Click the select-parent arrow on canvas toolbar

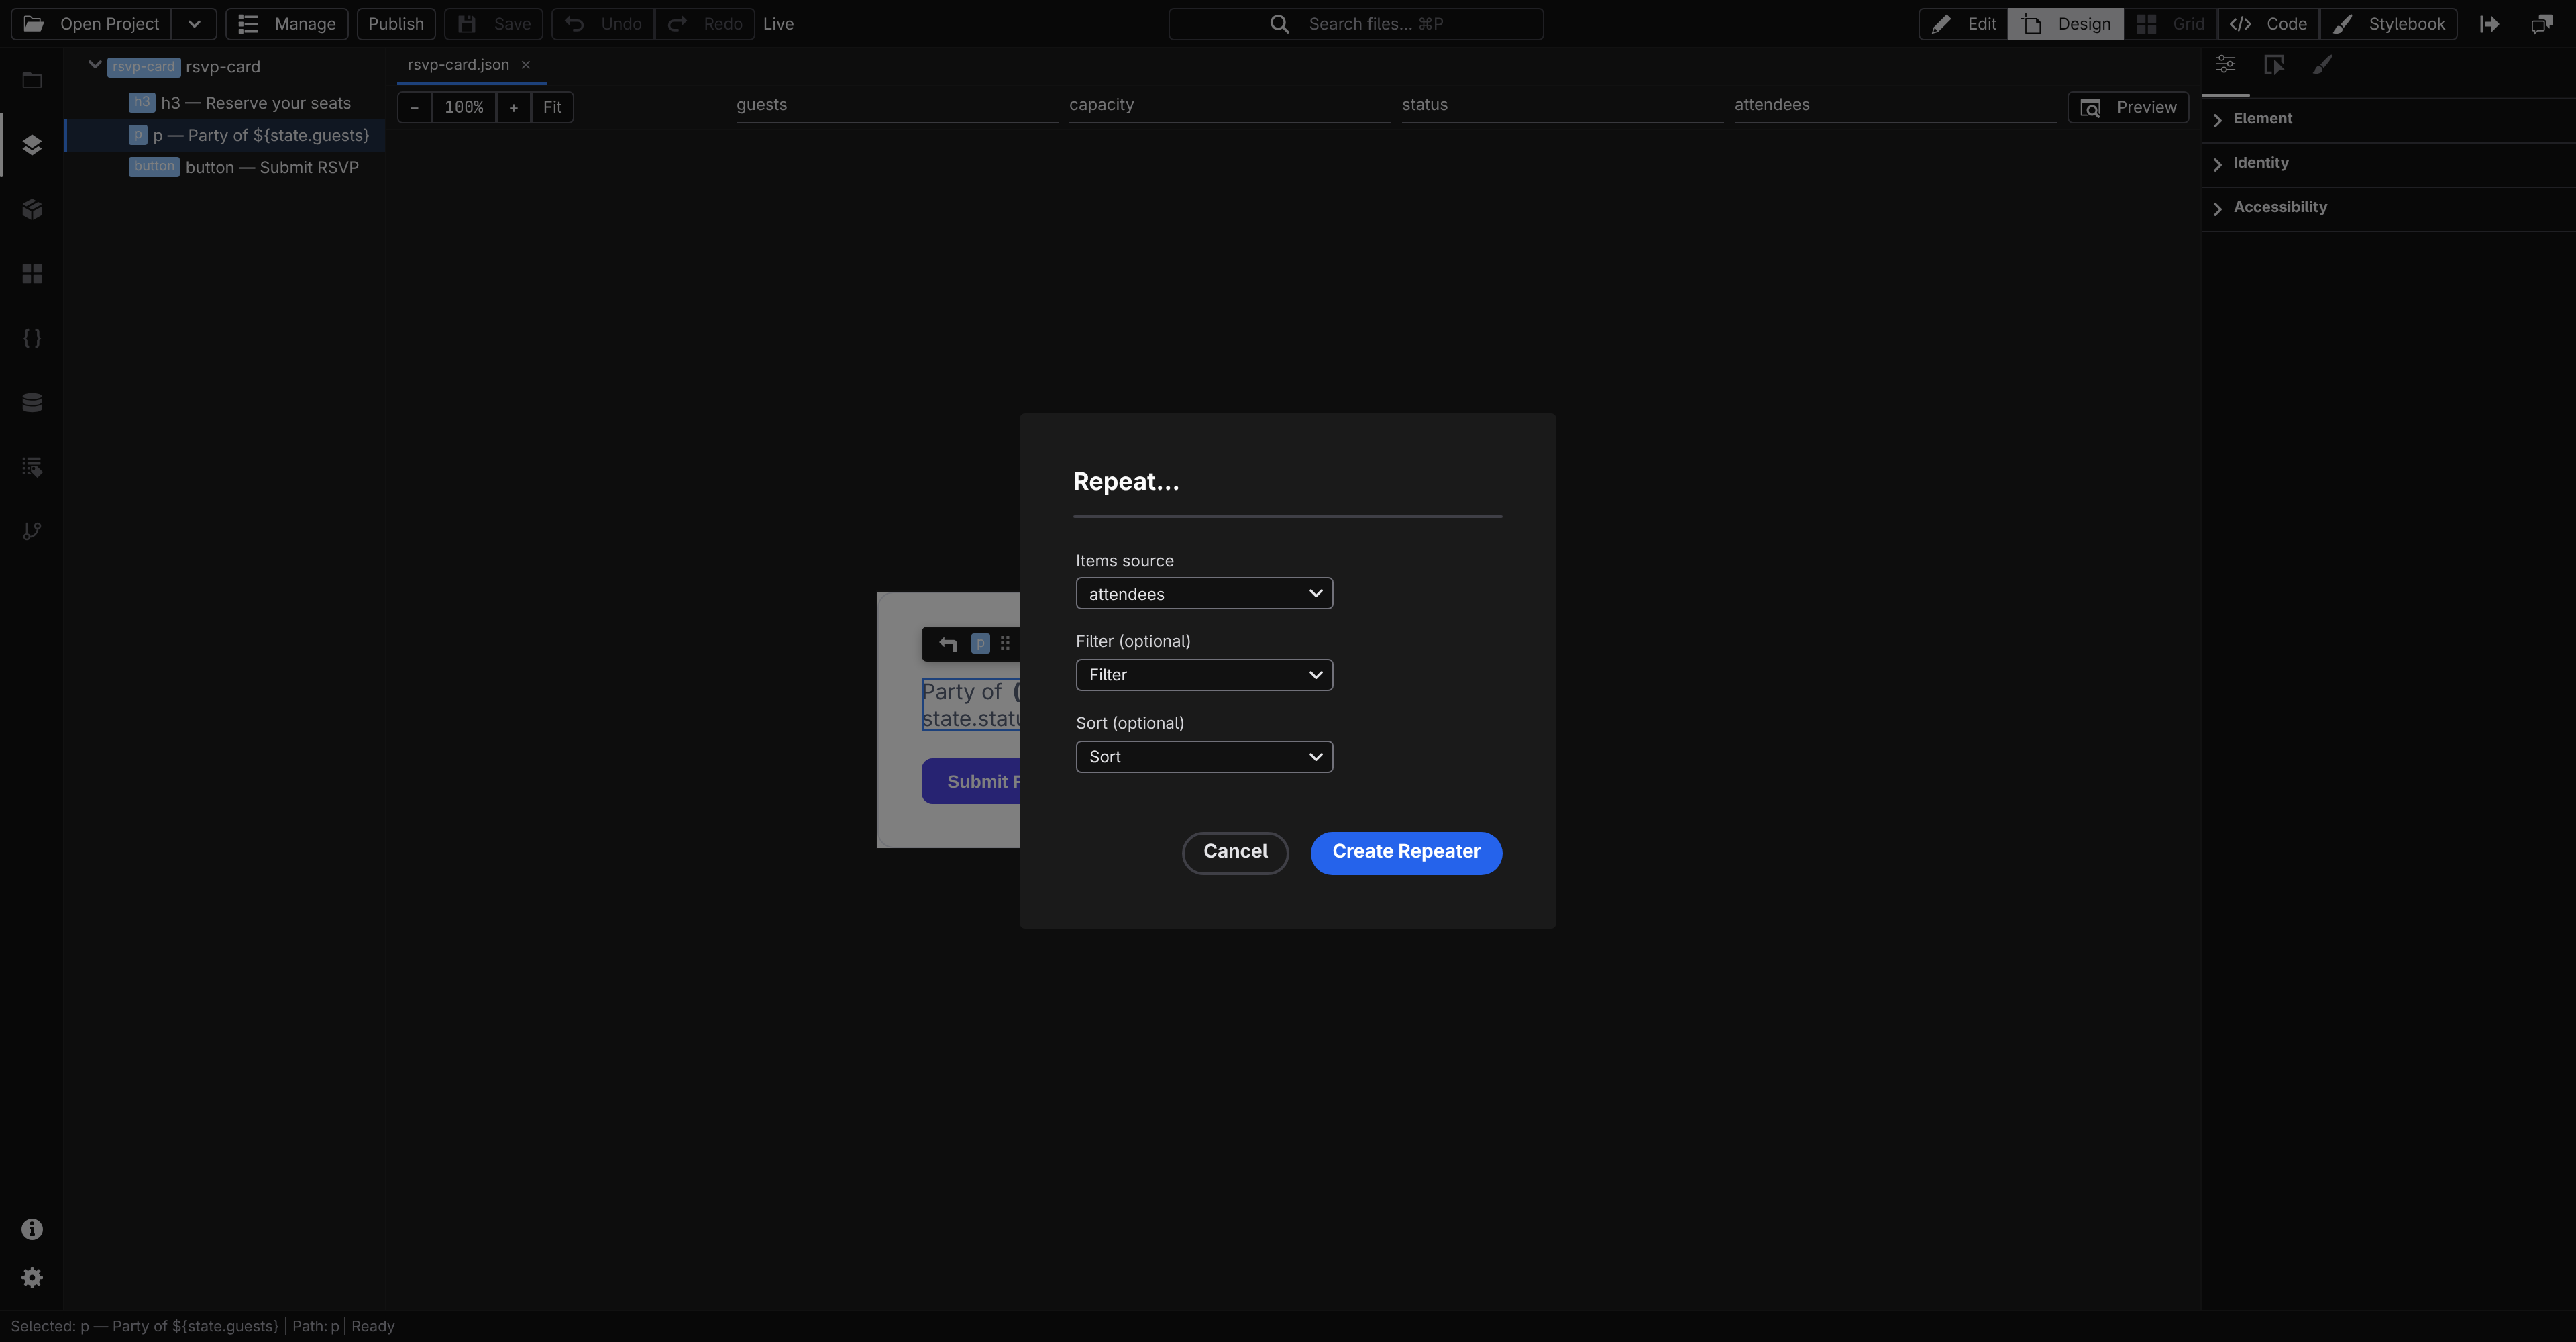tap(948, 644)
